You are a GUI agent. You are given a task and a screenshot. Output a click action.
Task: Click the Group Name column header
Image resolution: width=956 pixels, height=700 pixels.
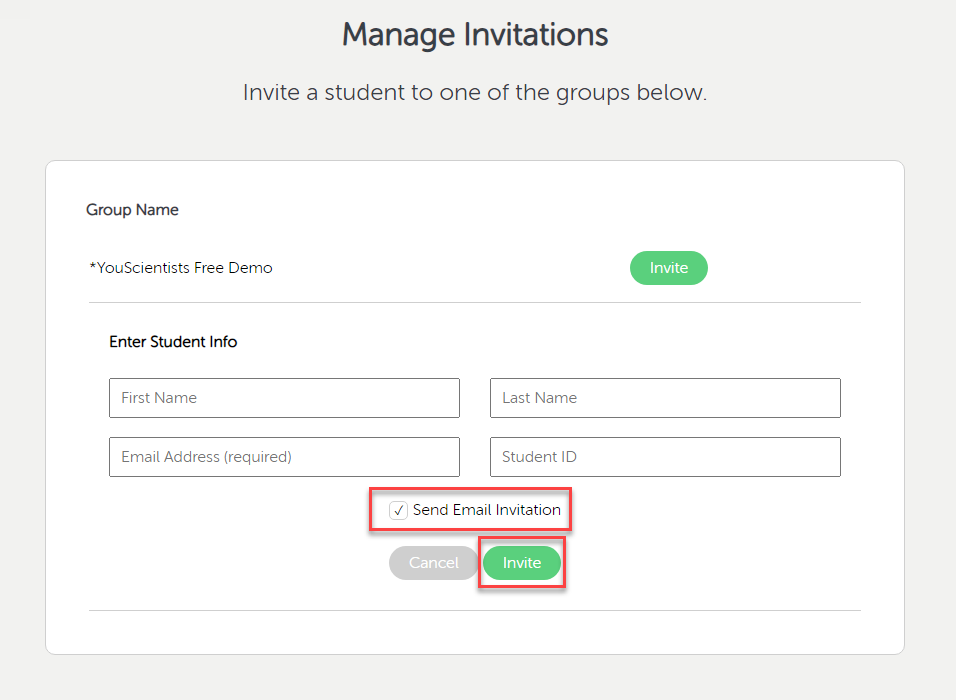[x=132, y=210]
